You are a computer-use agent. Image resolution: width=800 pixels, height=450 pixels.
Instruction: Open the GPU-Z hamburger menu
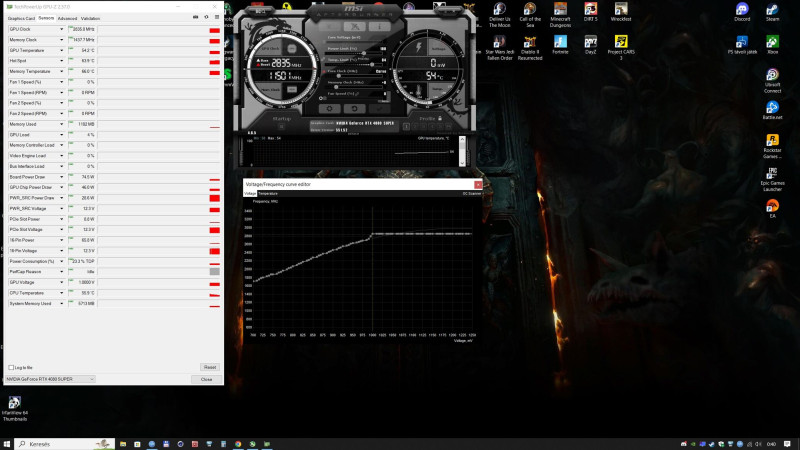(x=217, y=18)
